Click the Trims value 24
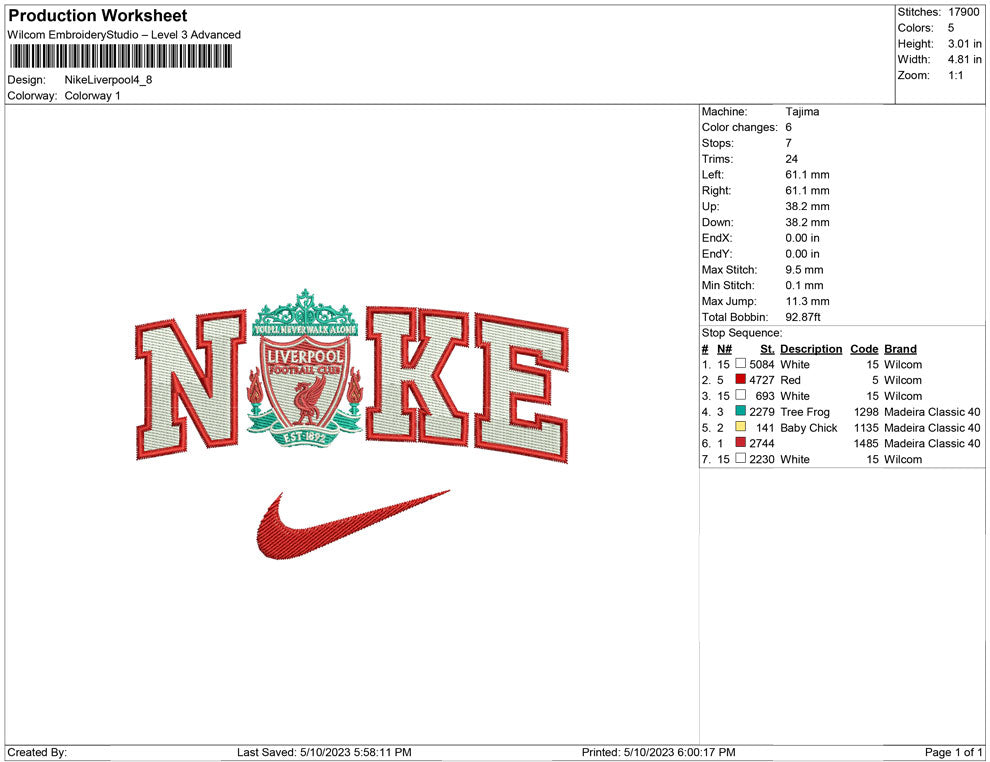Image resolution: width=990 pixels, height=762 pixels. click(x=791, y=158)
